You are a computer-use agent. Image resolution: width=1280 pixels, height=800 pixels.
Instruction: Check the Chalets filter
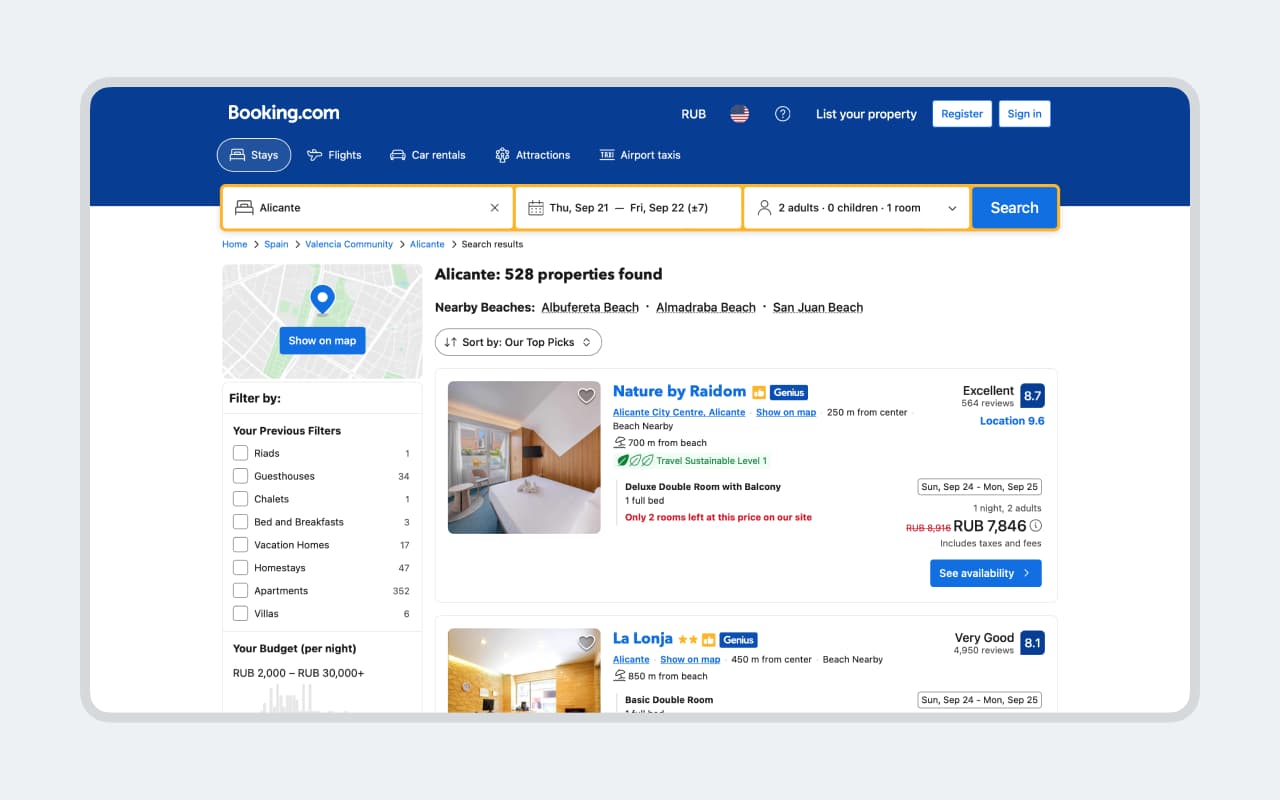point(240,499)
